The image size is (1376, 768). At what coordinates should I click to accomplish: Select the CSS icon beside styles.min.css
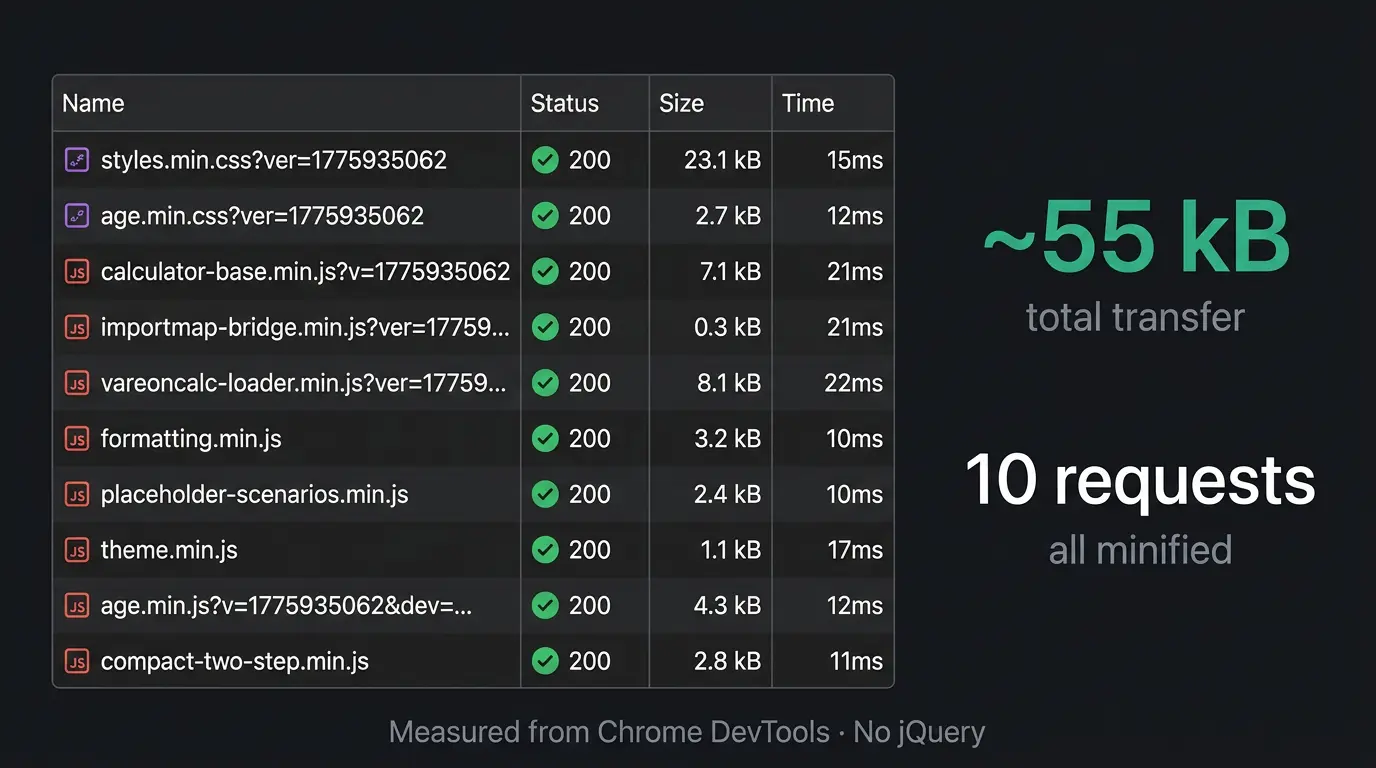pos(78,159)
